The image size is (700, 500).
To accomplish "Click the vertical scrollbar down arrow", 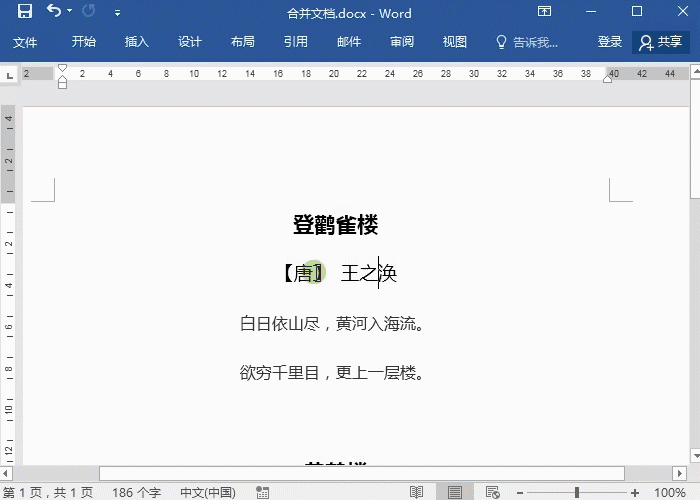I will pos(695,456).
